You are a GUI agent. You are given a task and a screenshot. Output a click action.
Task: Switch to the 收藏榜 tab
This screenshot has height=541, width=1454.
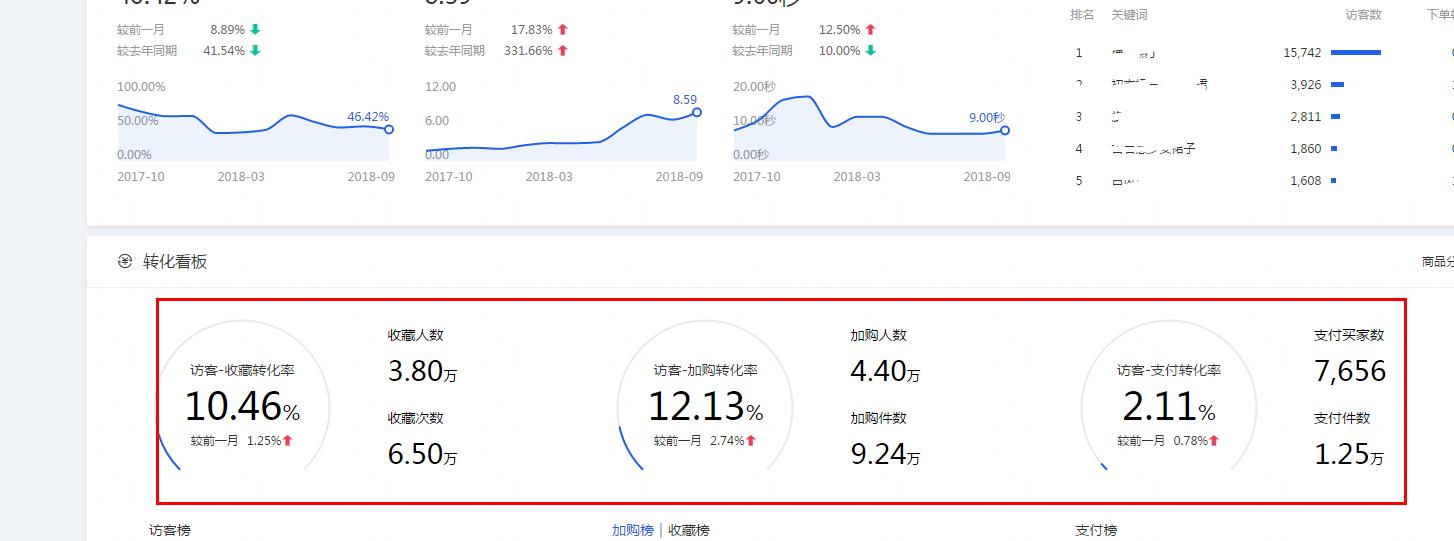(689, 530)
